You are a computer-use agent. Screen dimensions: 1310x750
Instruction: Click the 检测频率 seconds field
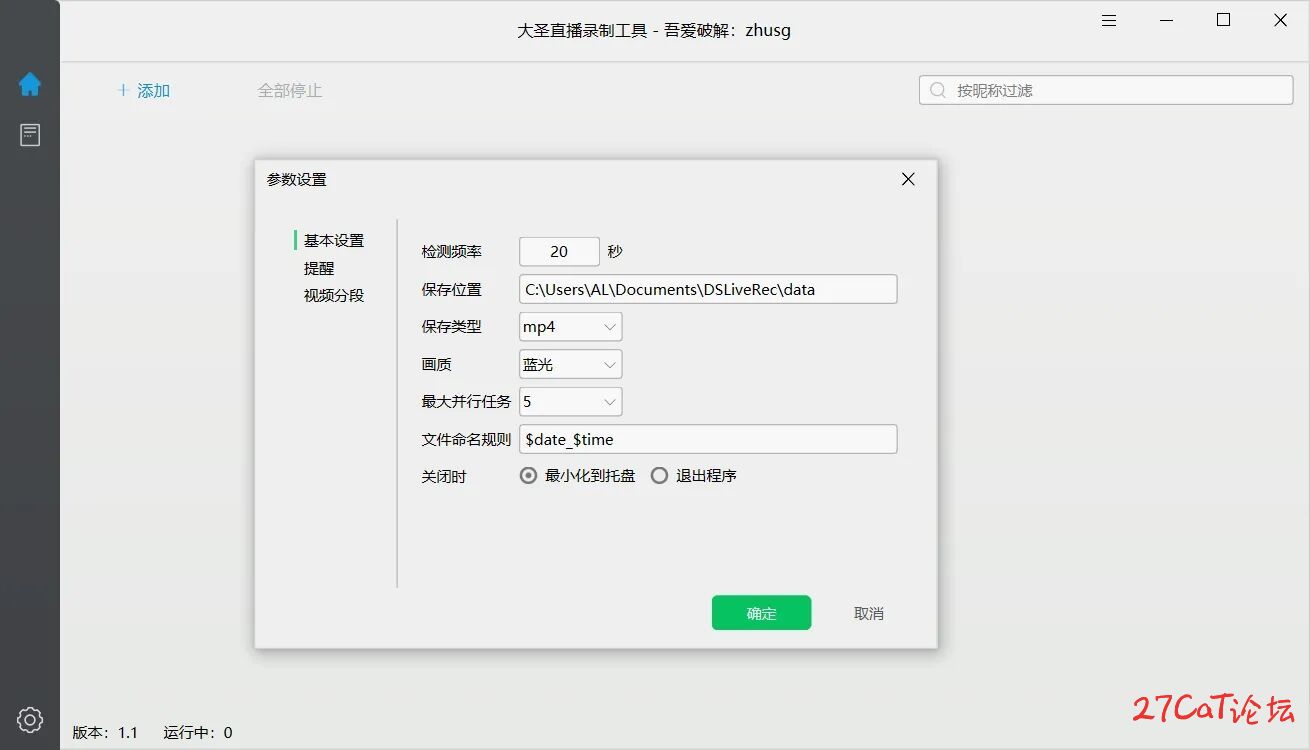(x=559, y=251)
